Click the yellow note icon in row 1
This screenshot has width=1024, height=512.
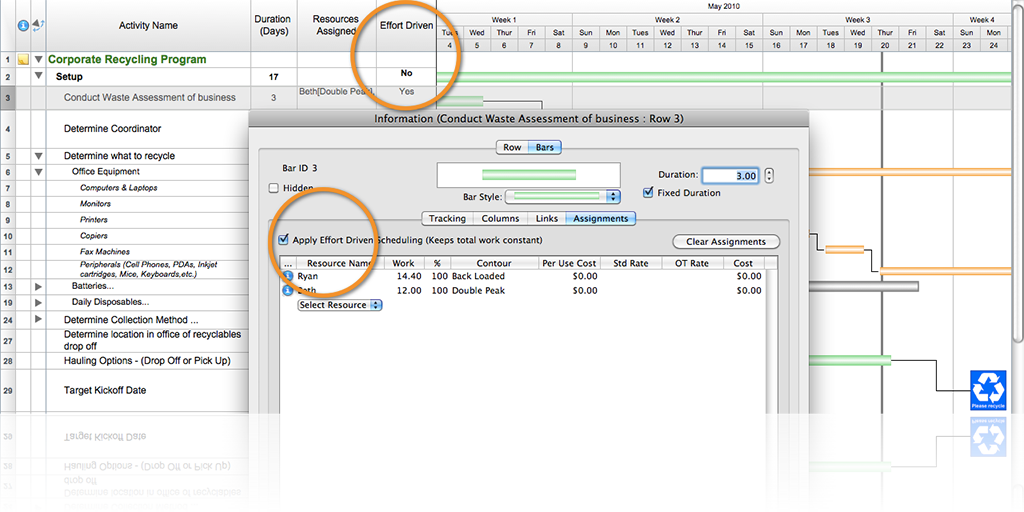pos(23,60)
